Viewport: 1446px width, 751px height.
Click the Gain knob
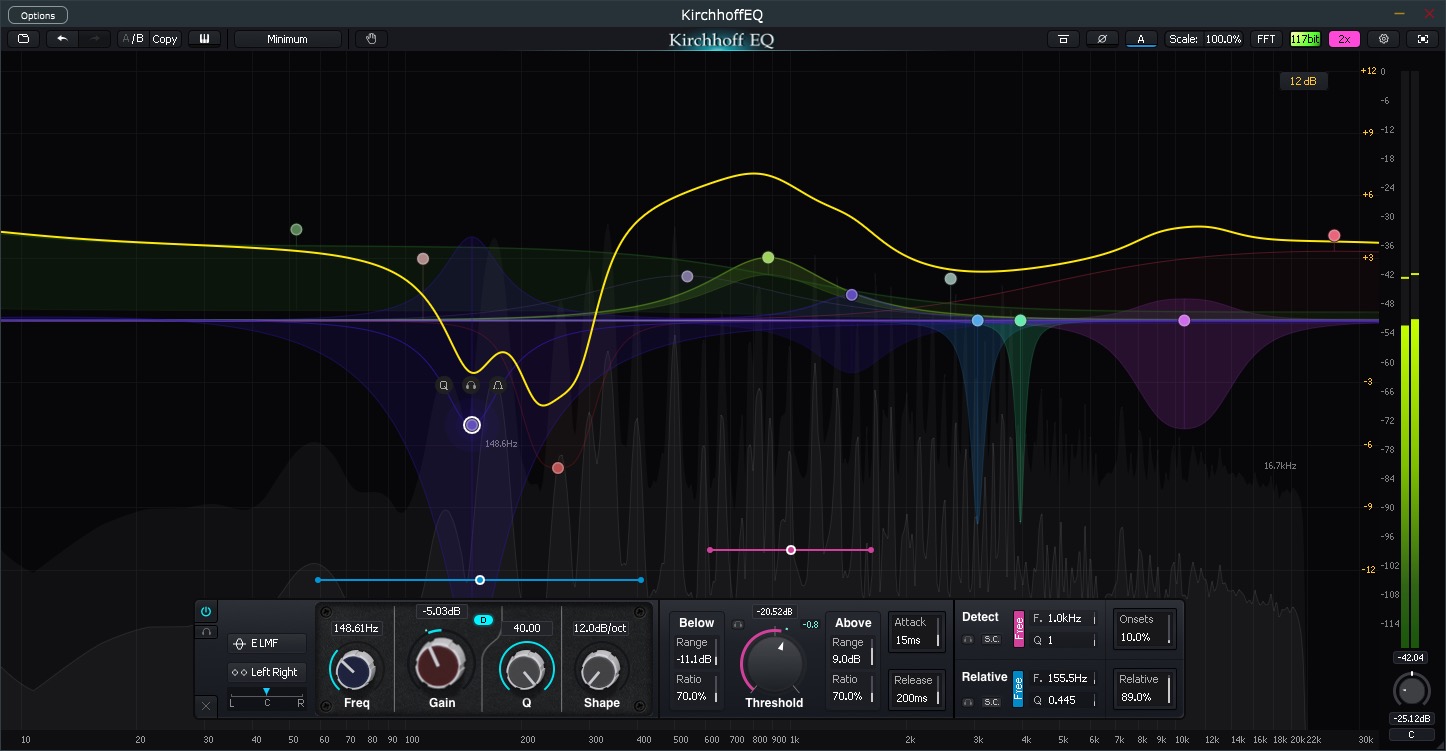pos(439,665)
